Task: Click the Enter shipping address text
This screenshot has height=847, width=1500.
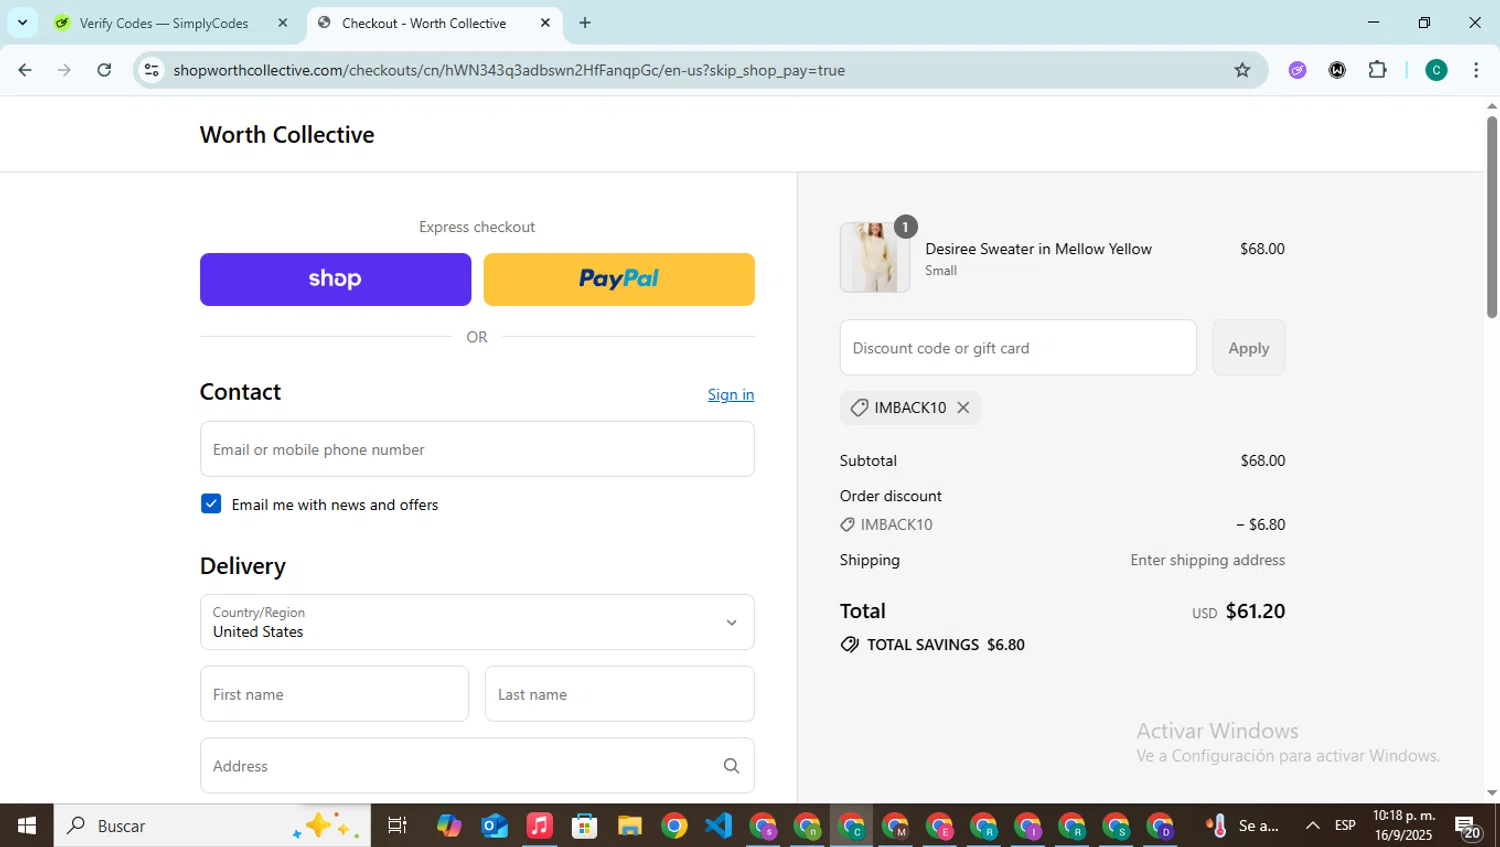Action: (x=1207, y=560)
